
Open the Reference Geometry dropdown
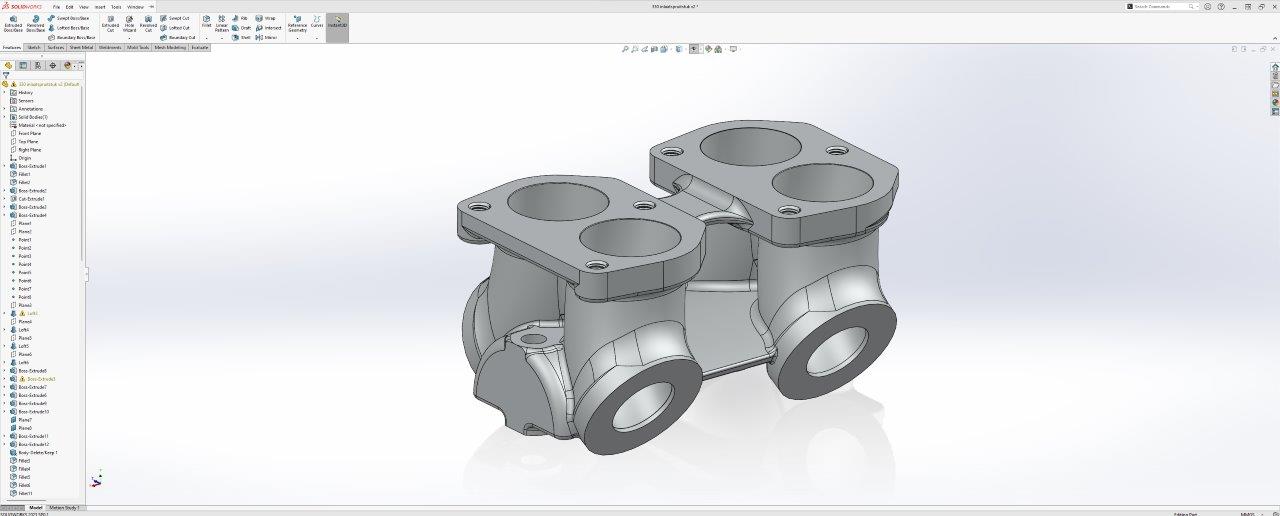tap(298, 38)
